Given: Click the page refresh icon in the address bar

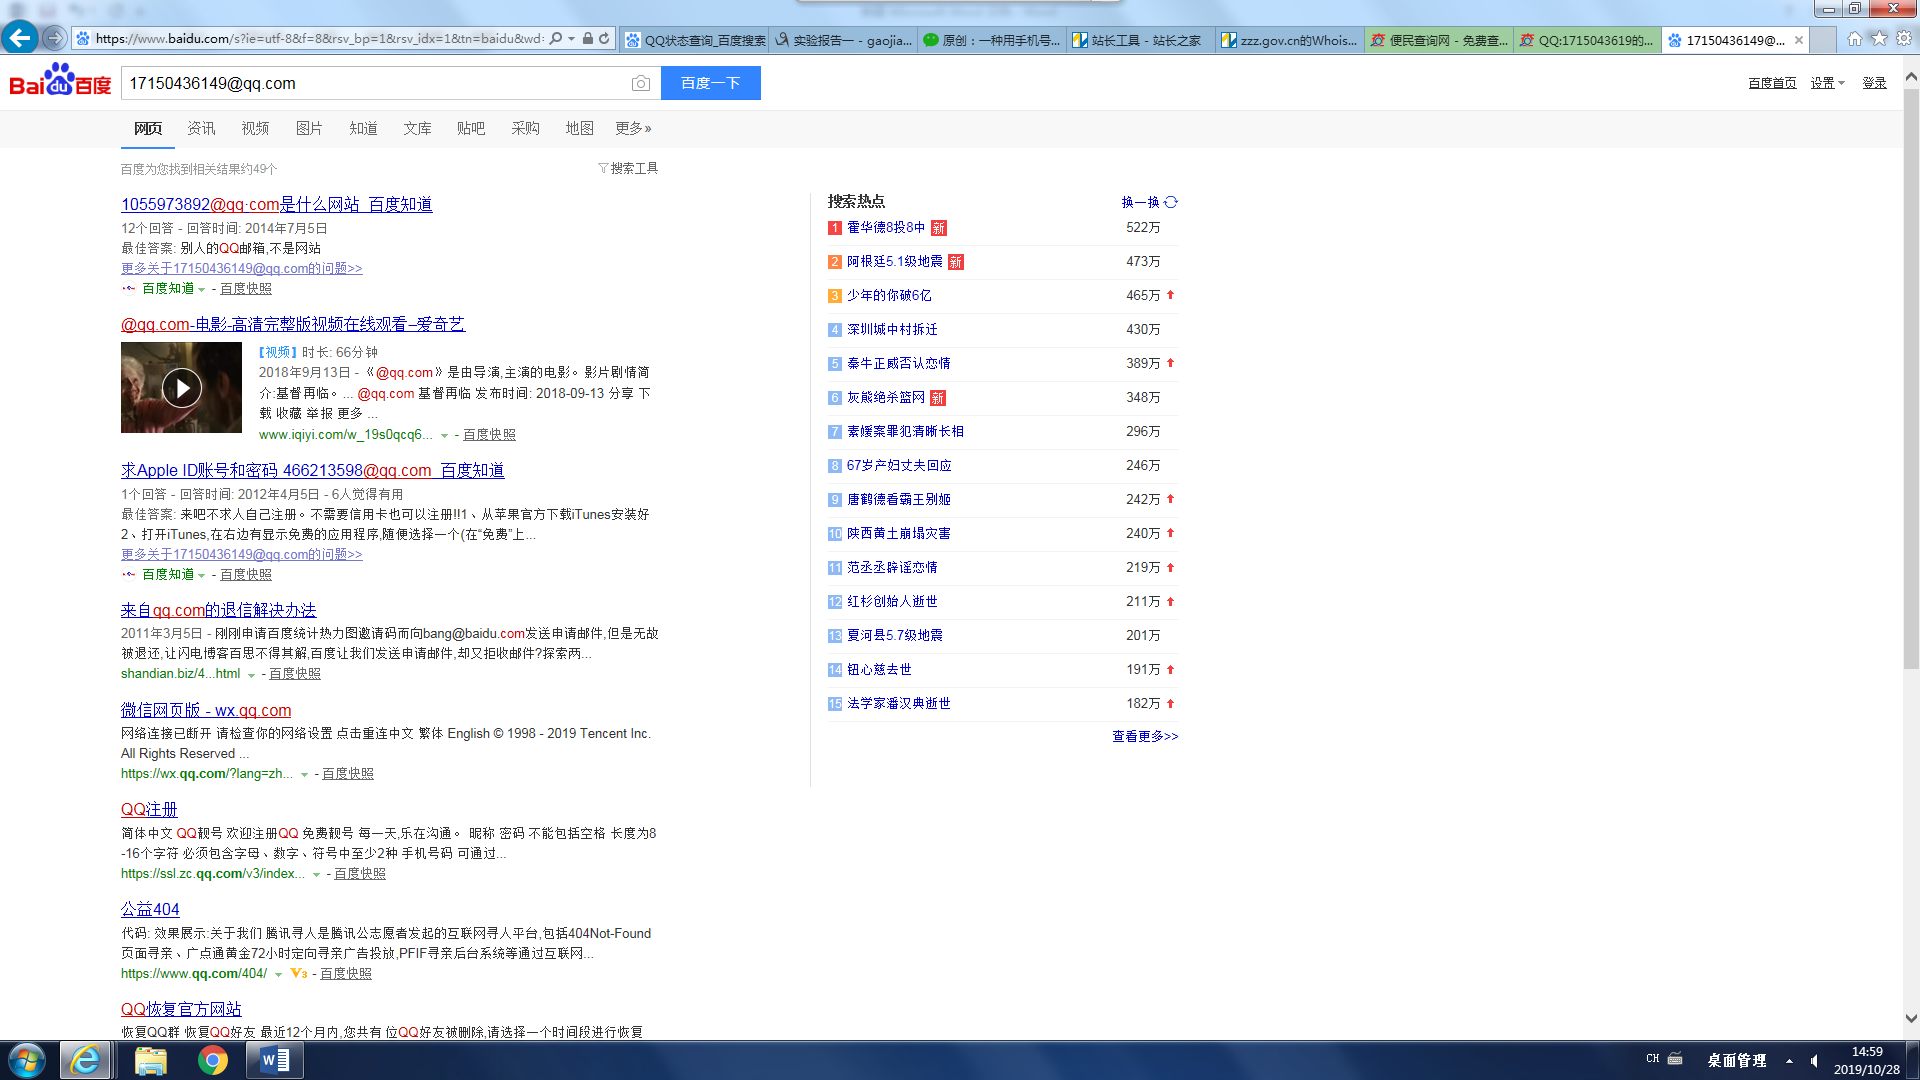Looking at the screenshot, I should (x=604, y=39).
